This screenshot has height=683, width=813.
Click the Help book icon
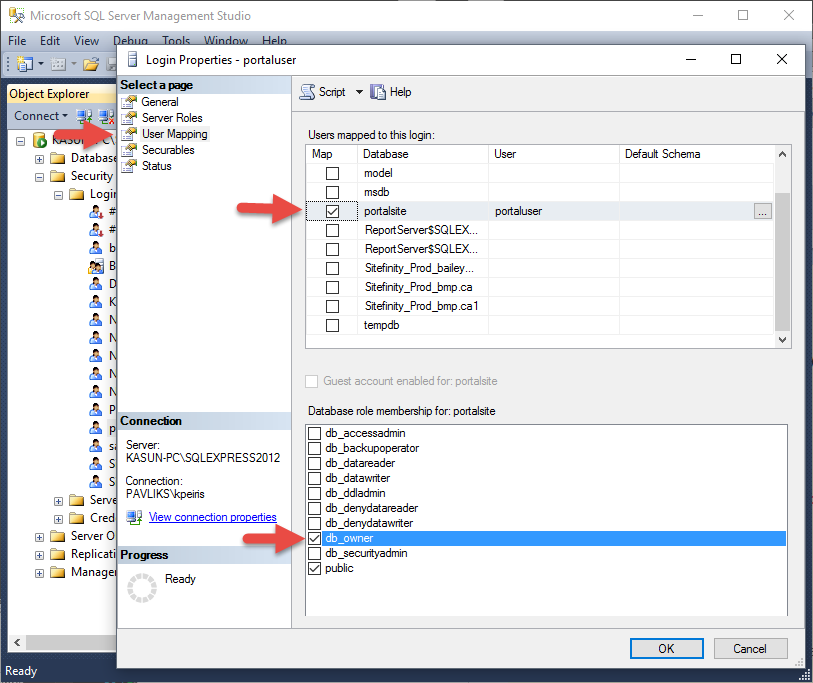(378, 92)
